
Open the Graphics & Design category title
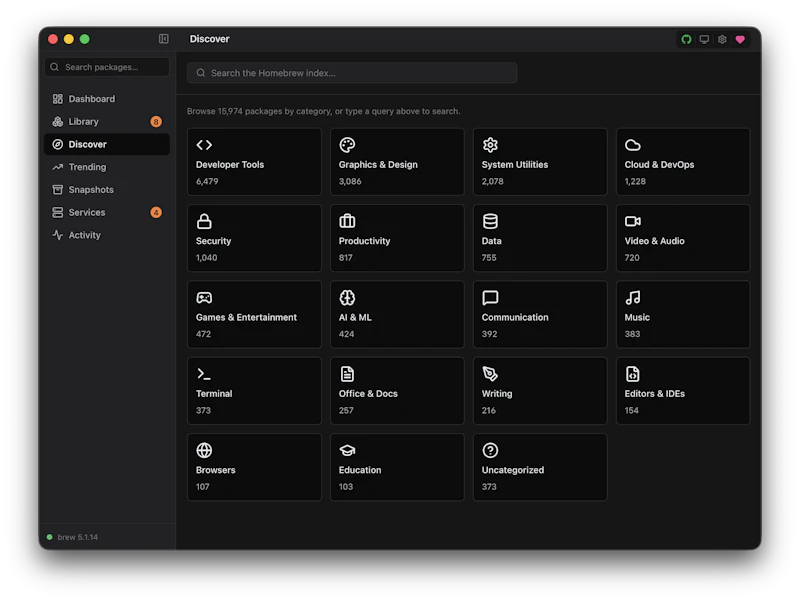(x=378, y=165)
